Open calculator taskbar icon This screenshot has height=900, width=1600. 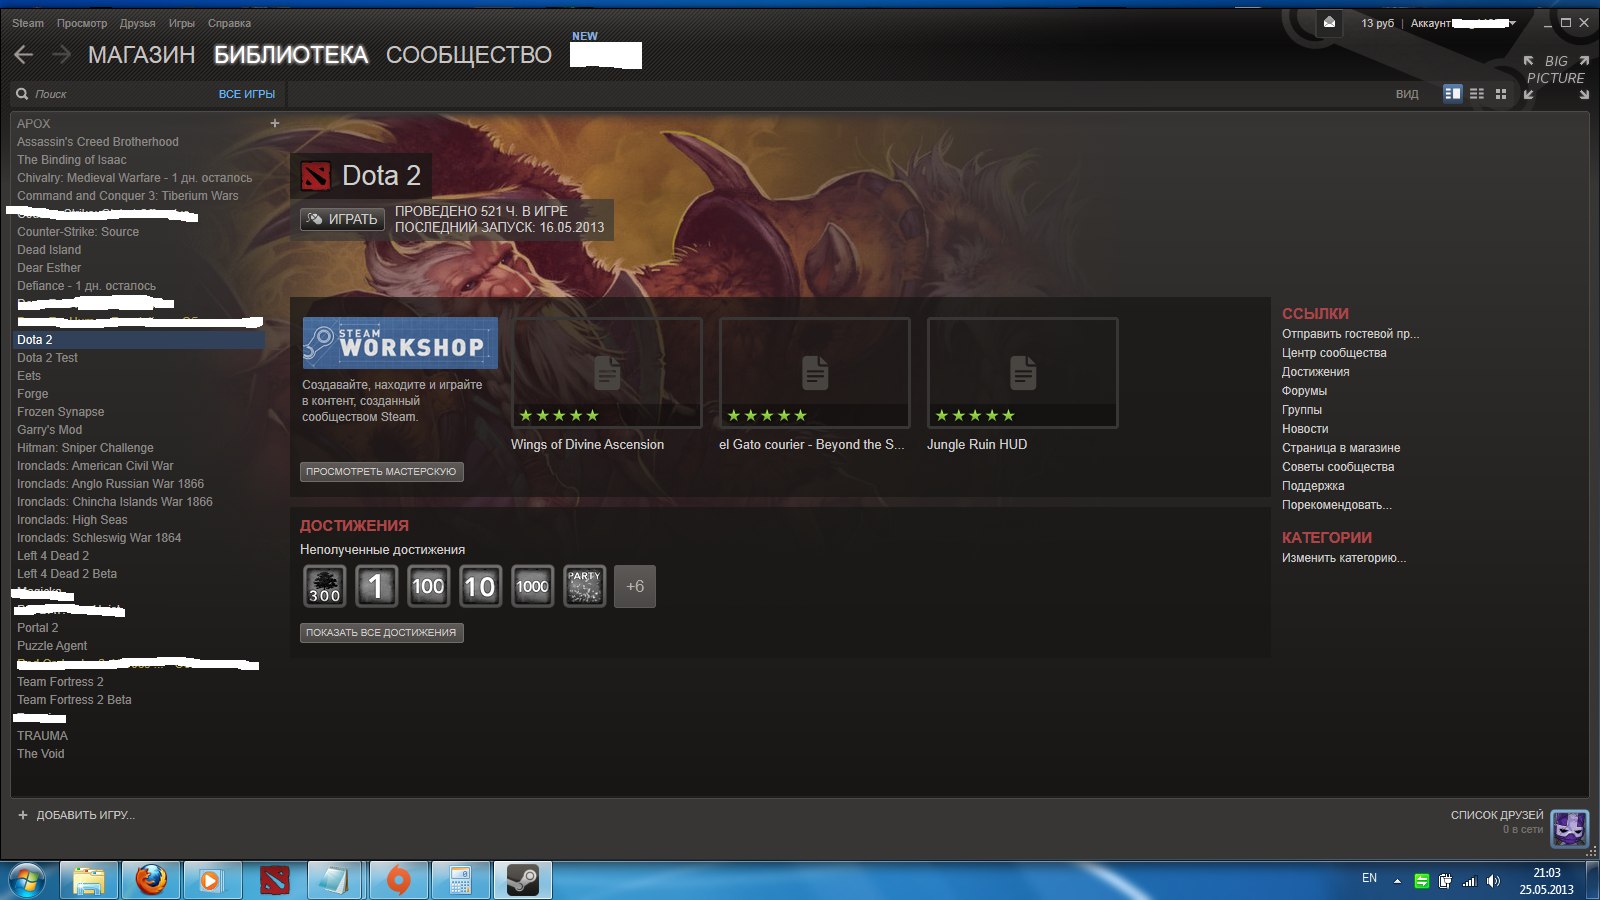click(460, 880)
